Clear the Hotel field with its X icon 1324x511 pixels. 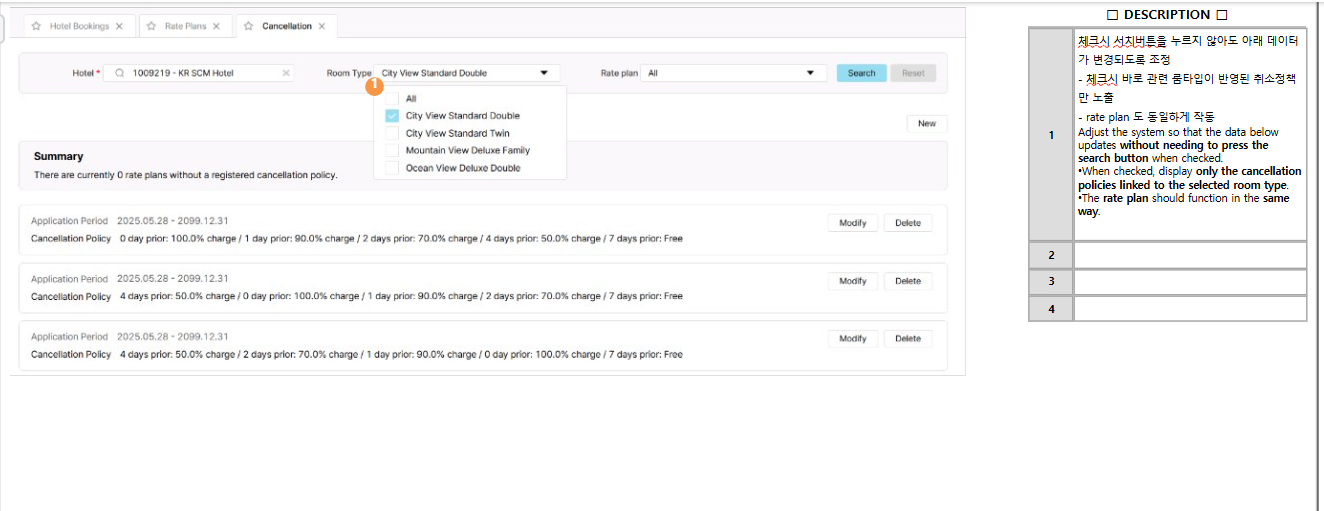click(286, 73)
